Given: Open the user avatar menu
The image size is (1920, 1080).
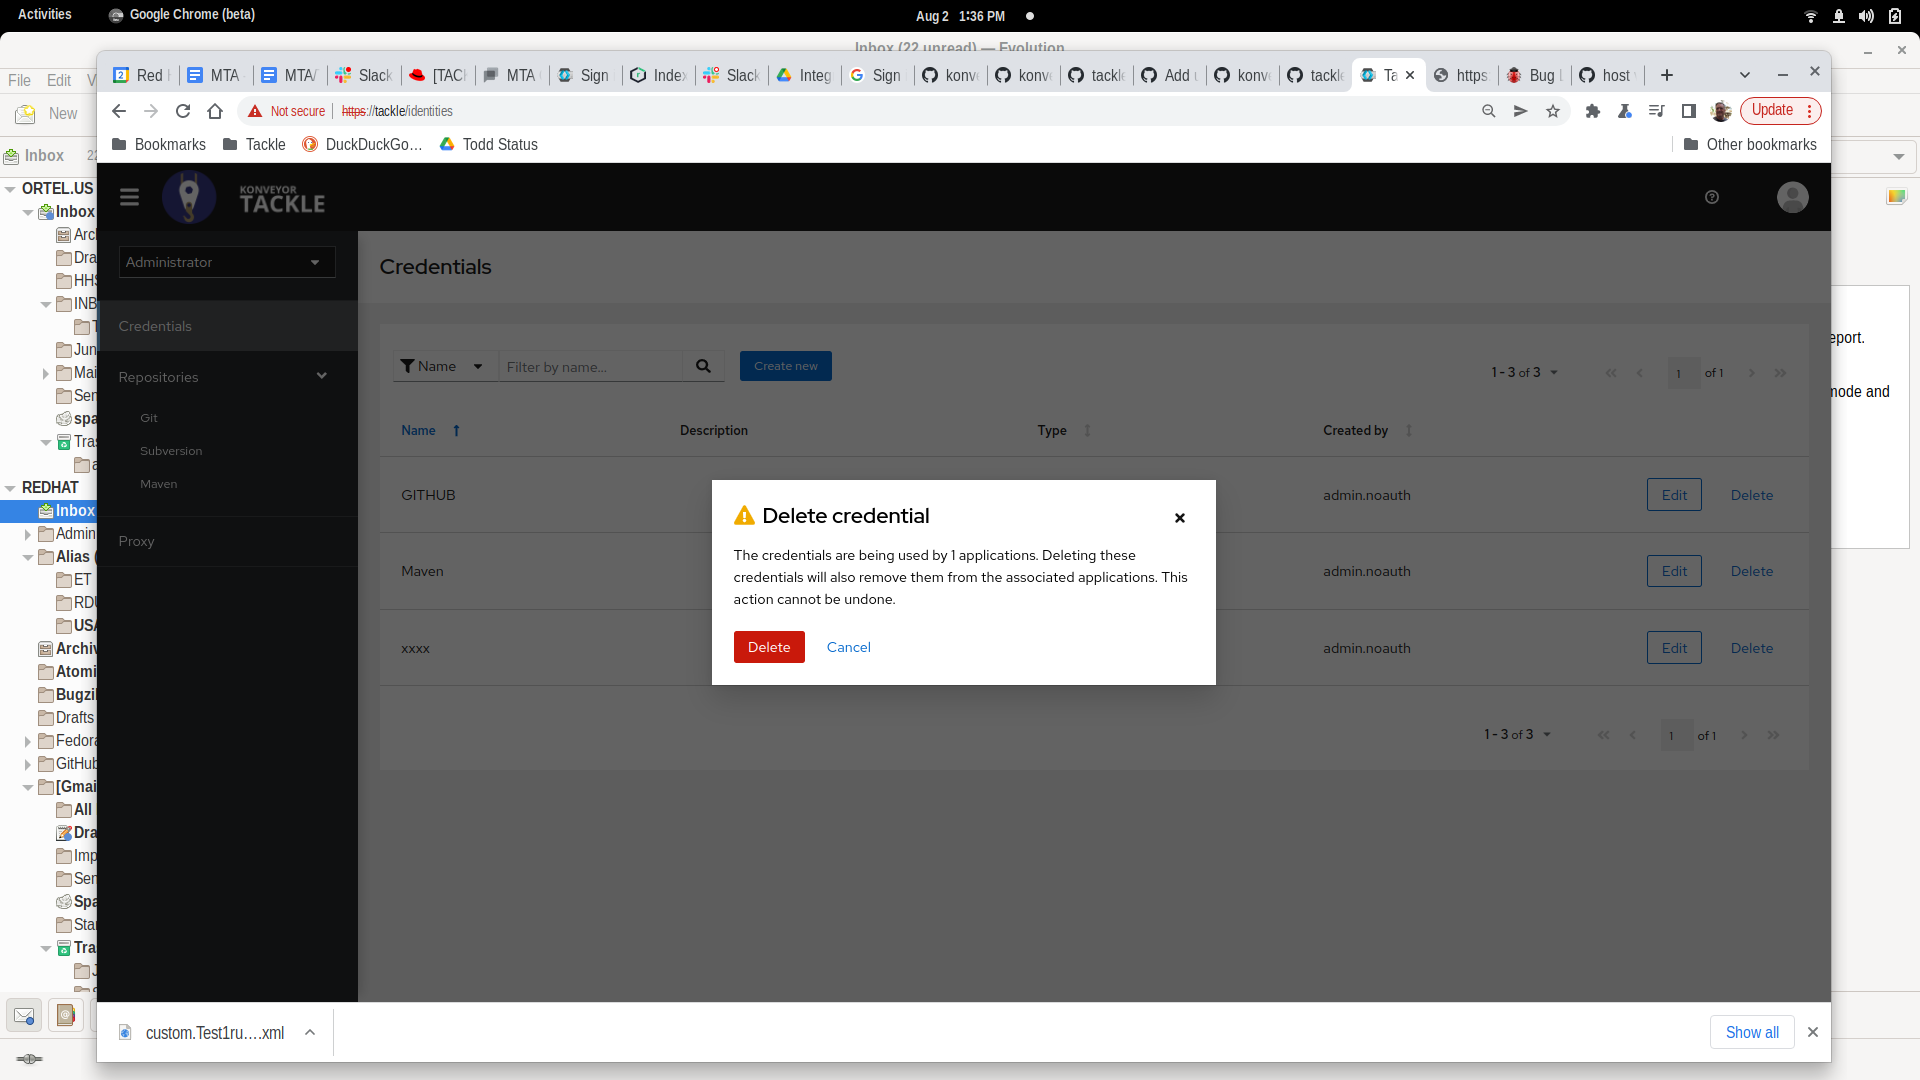Looking at the screenshot, I should click(1792, 197).
